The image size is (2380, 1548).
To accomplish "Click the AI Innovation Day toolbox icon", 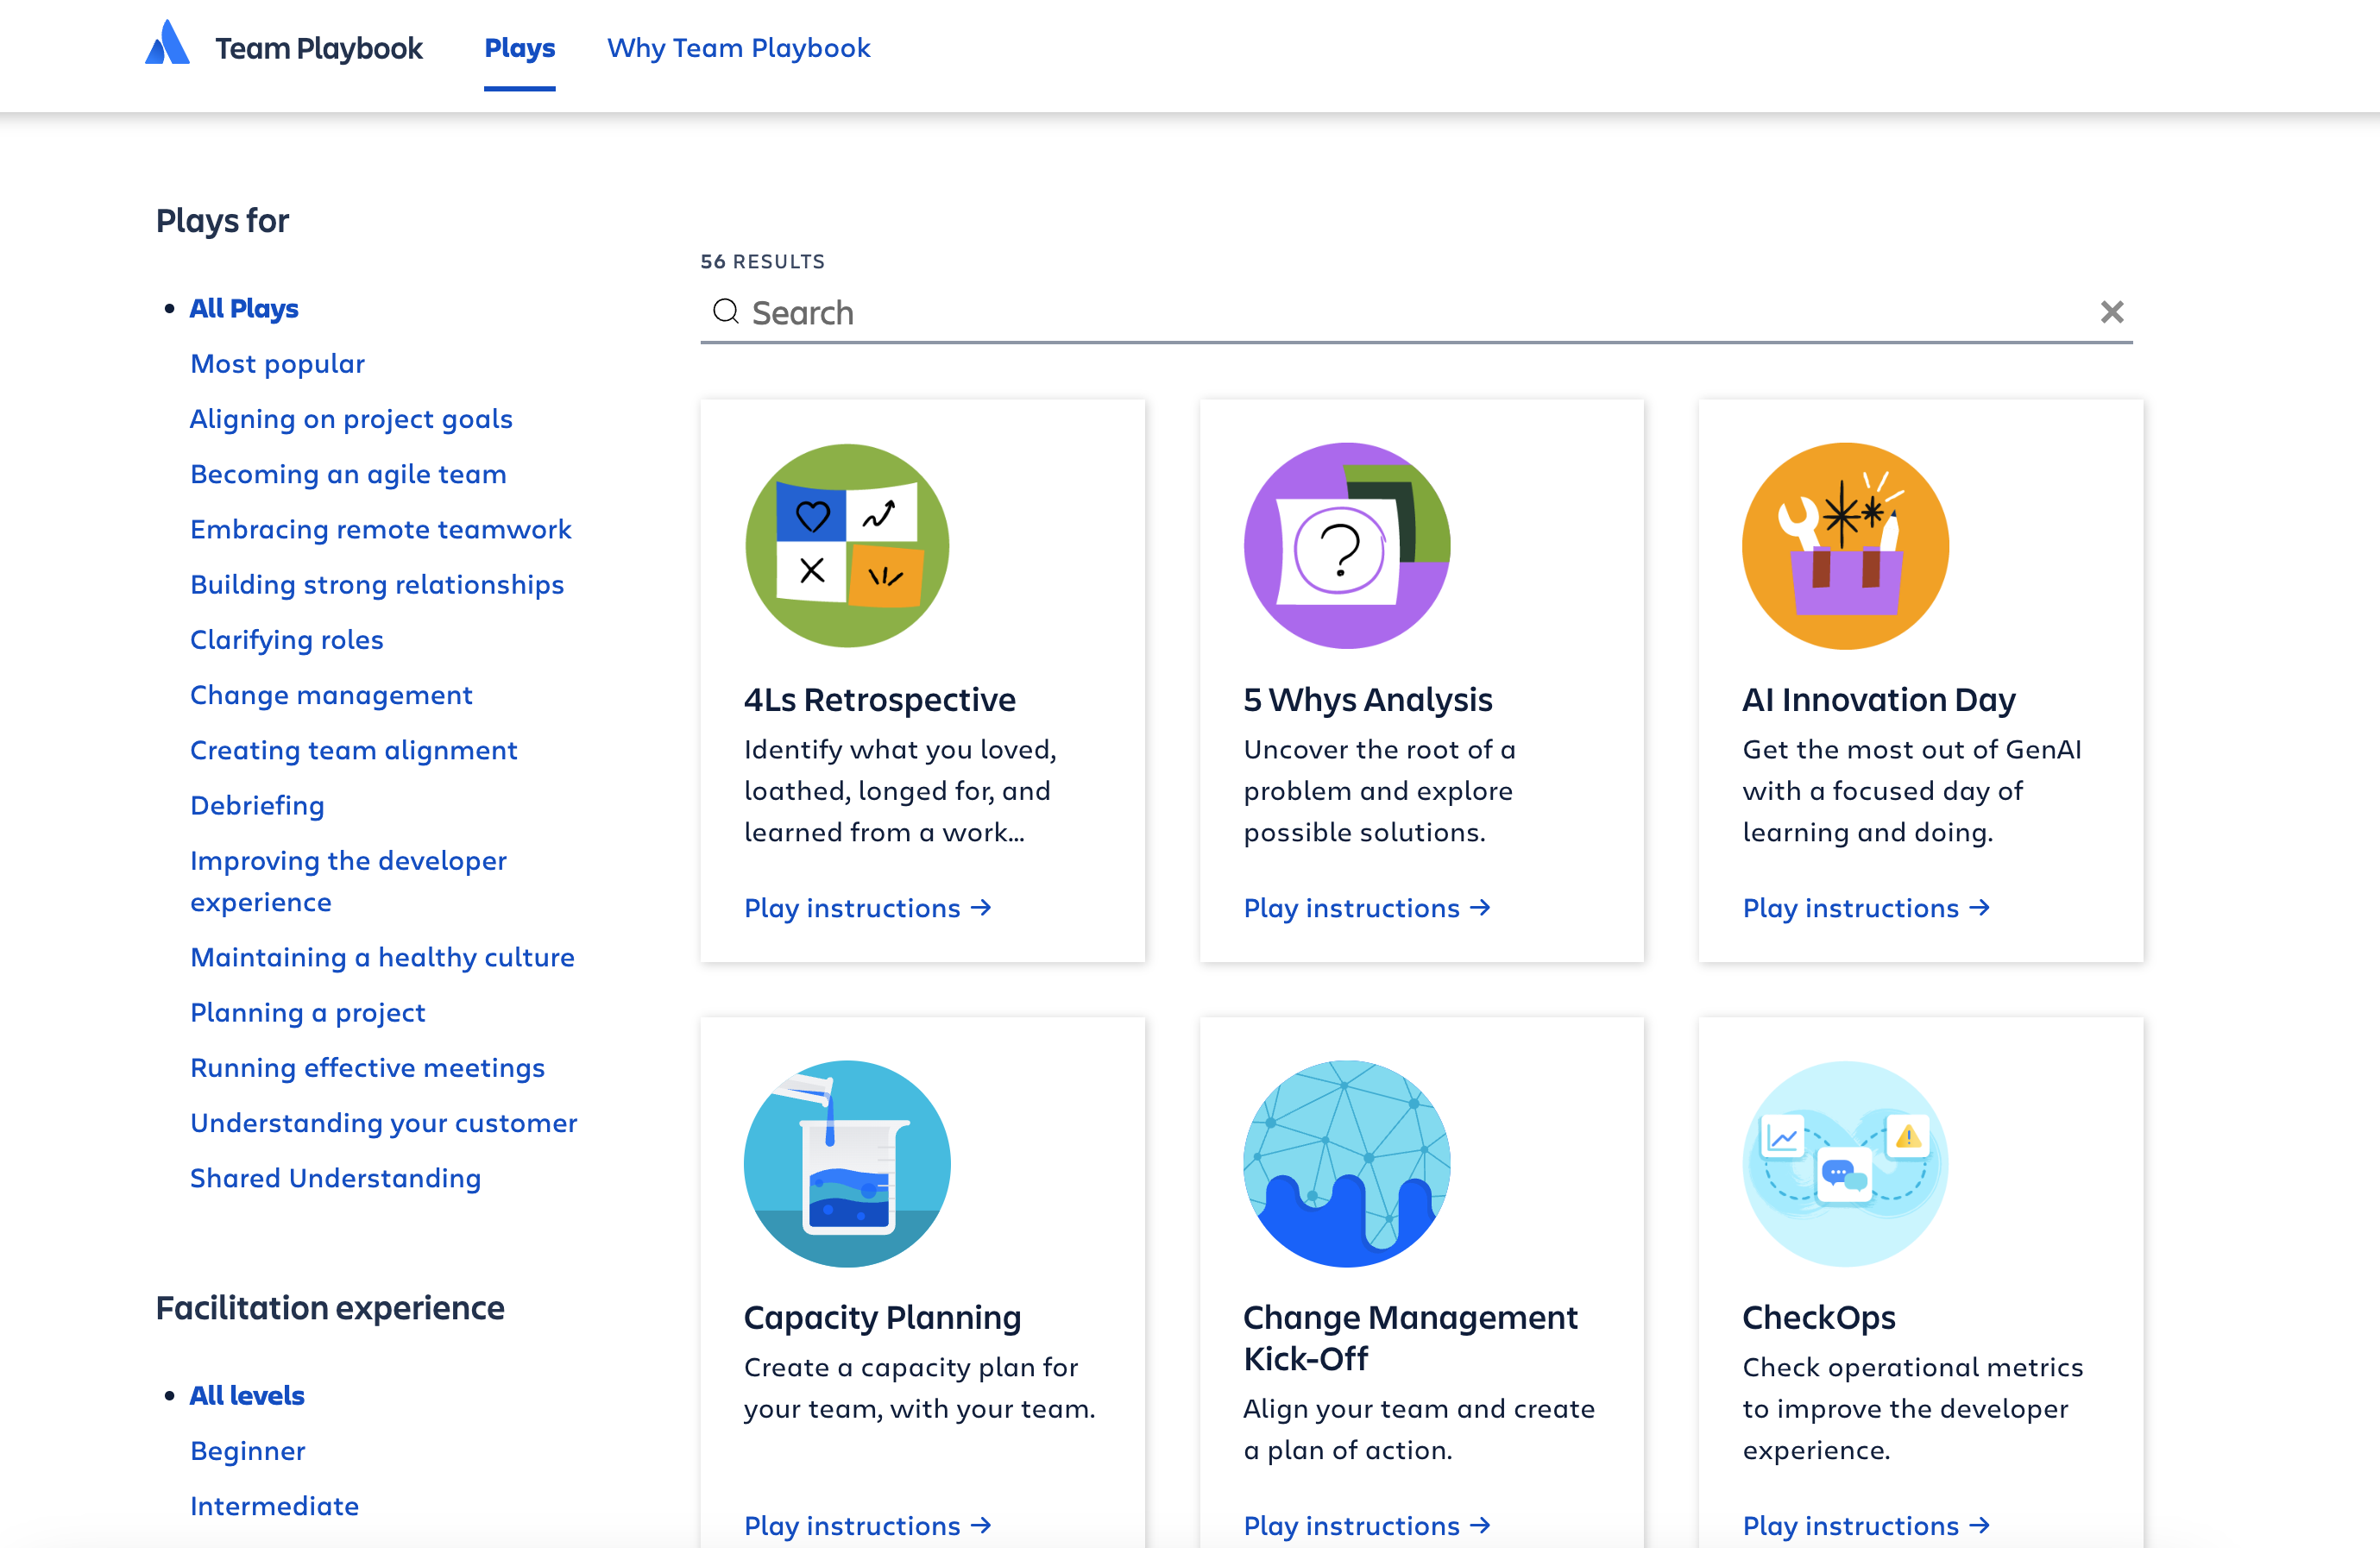I will [x=1845, y=546].
